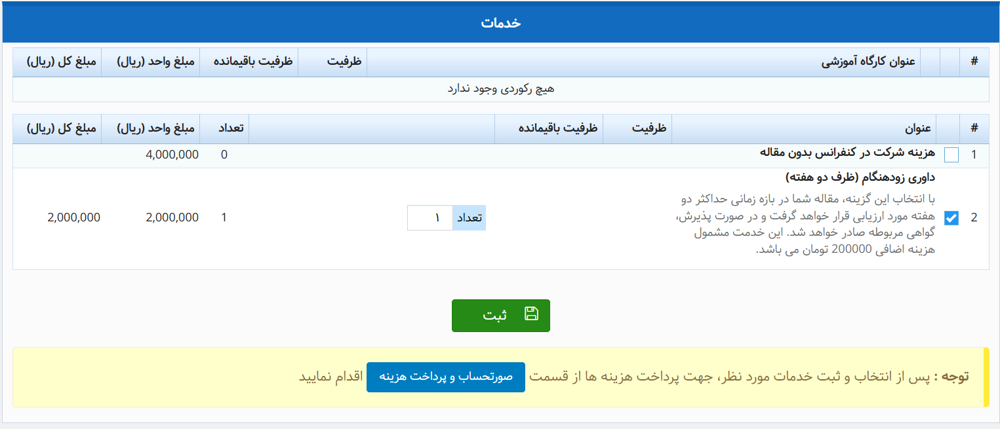Click هزینه شرکت در کنفرانس بدون مقاله title
This screenshot has width=1000, height=429.
coord(846,153)
